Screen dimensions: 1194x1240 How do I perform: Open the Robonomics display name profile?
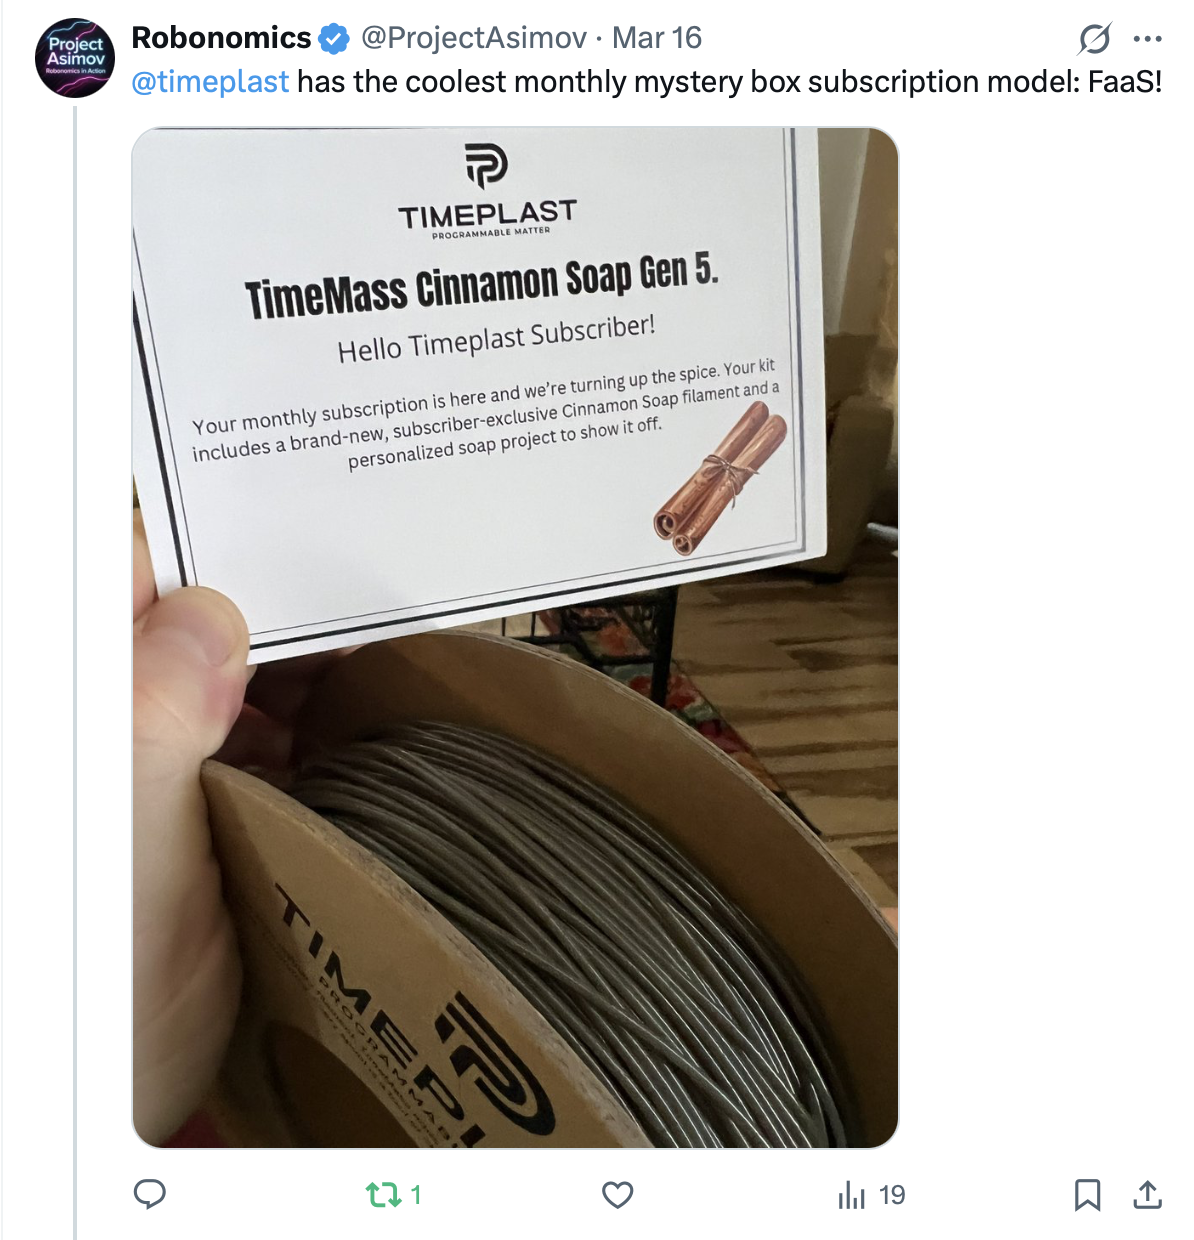click(221, 38)
